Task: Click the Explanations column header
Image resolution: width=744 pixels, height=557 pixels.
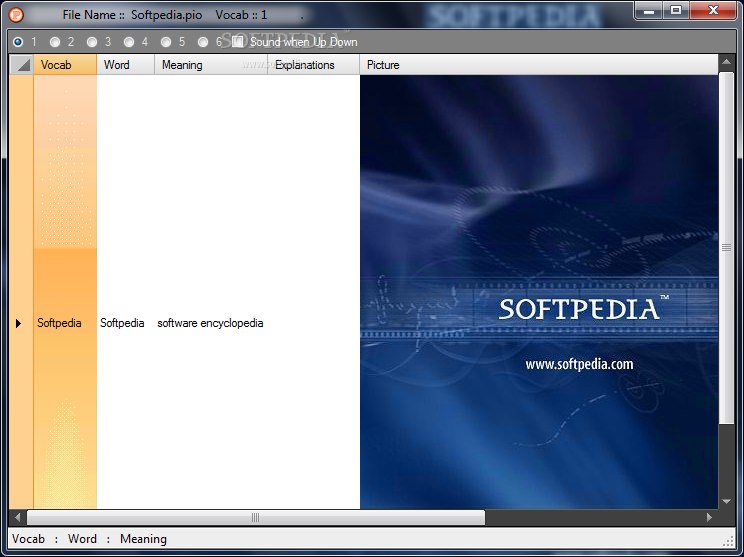Action: (314, 65)
